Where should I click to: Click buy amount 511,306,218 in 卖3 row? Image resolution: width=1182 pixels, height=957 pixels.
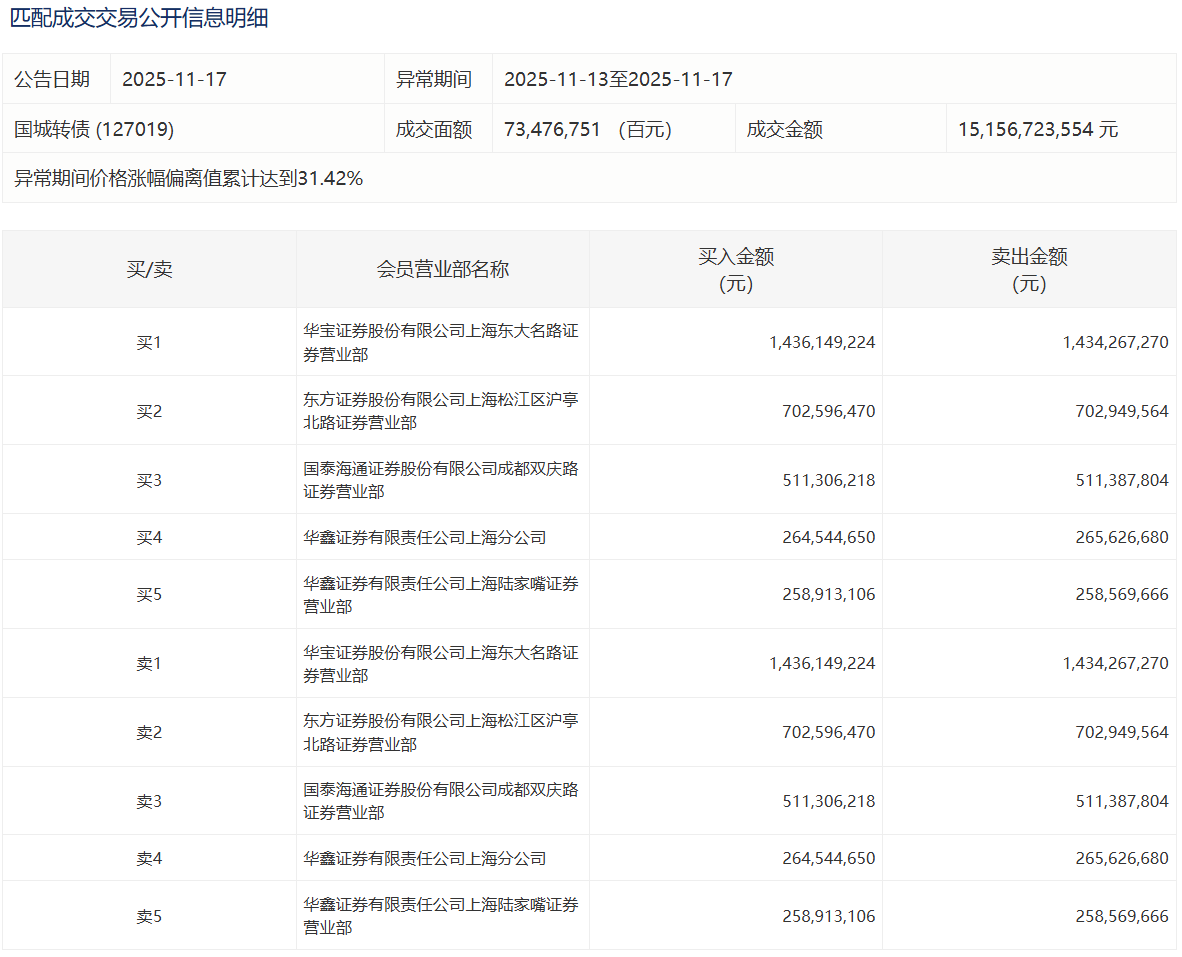(x=828, y=802)
